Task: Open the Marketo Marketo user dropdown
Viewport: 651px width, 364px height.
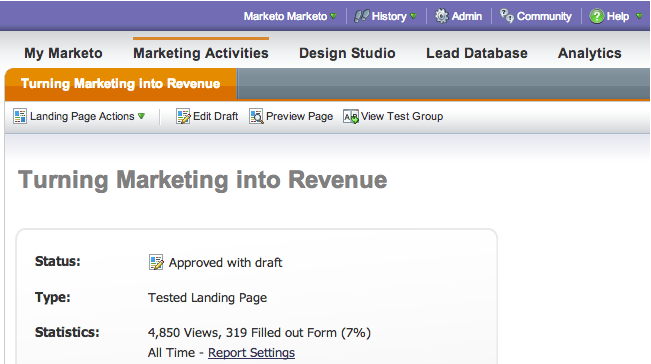Action: click(x=290, y=16)
